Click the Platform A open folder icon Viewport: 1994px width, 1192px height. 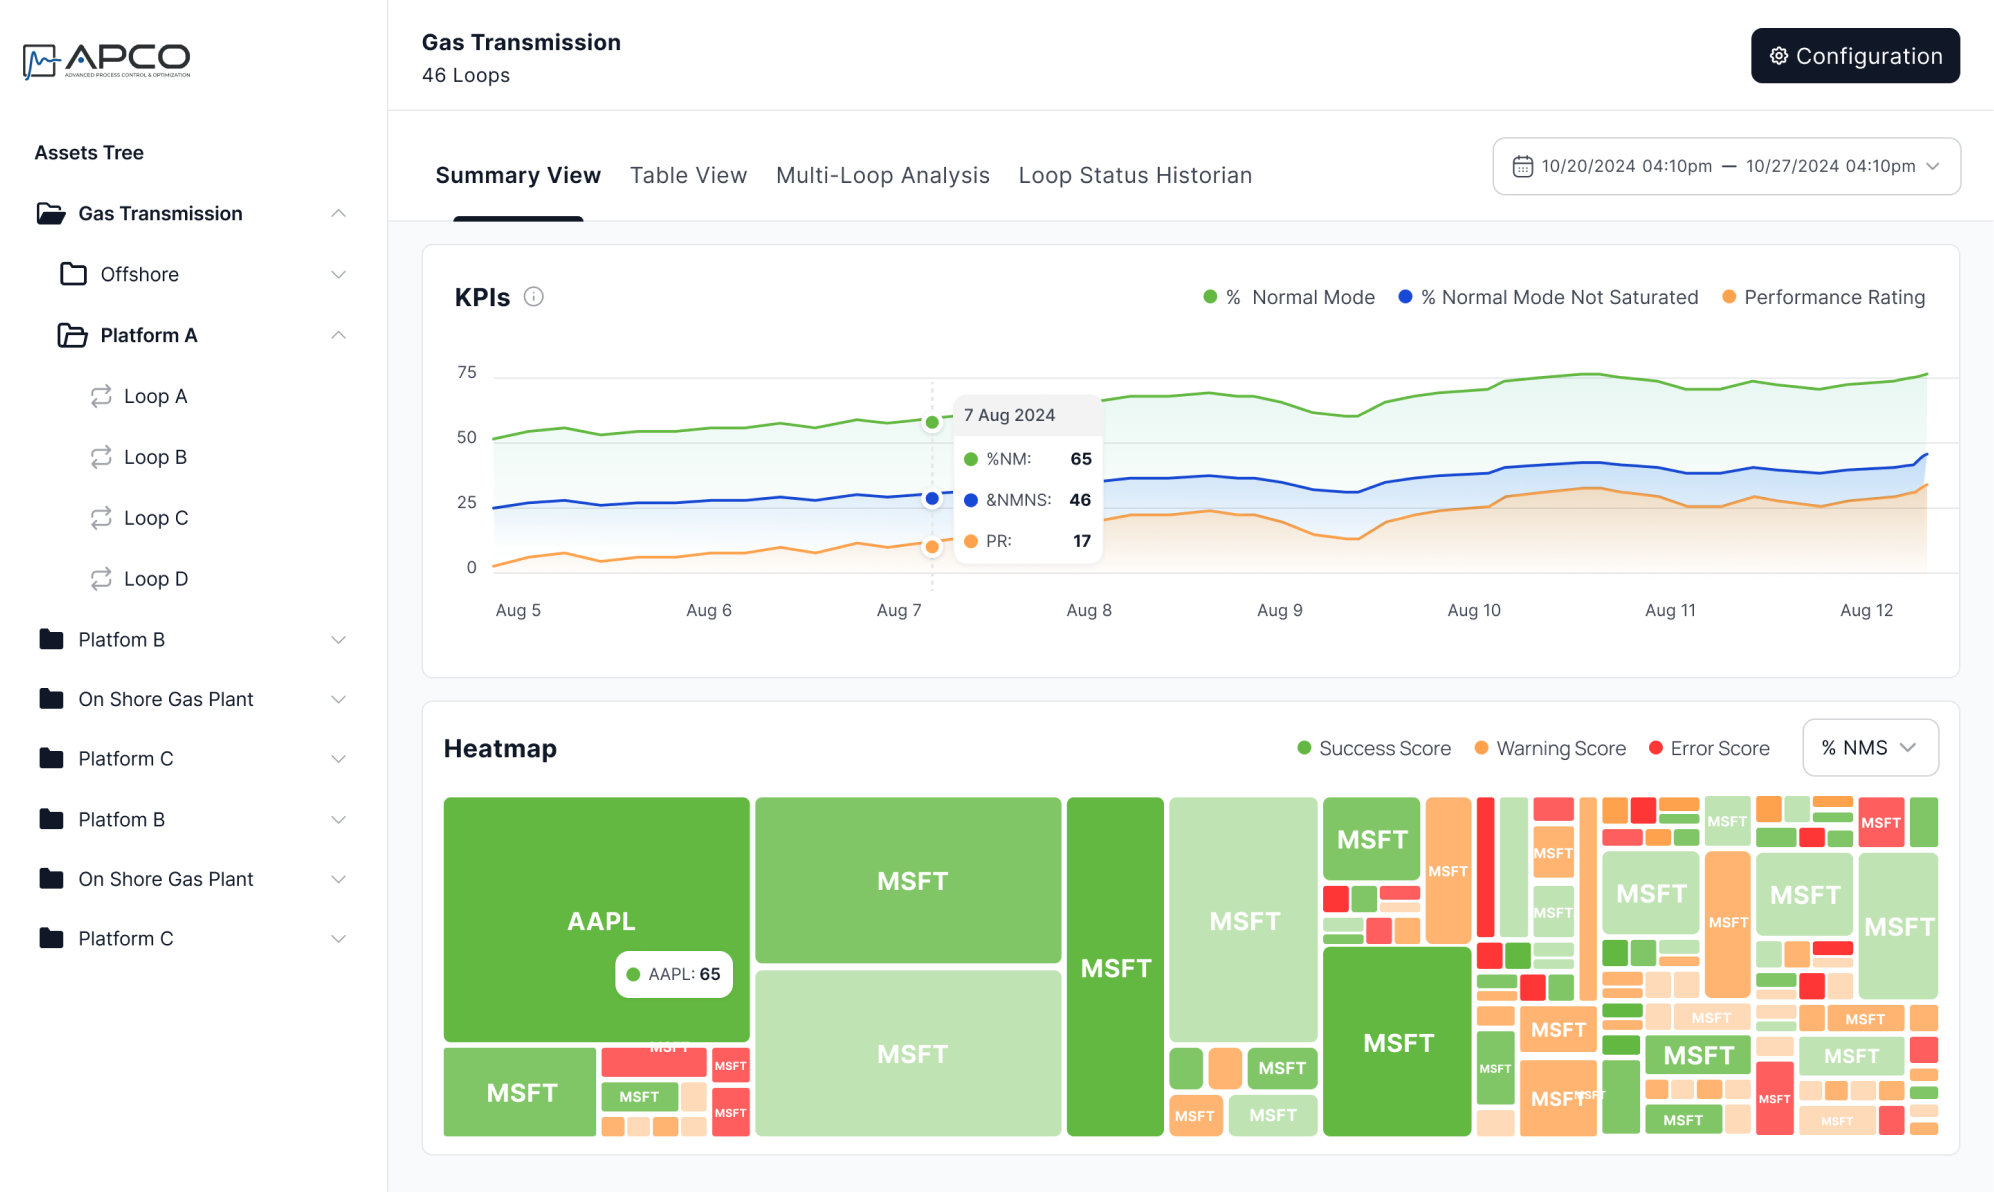[x=72, y=335]
